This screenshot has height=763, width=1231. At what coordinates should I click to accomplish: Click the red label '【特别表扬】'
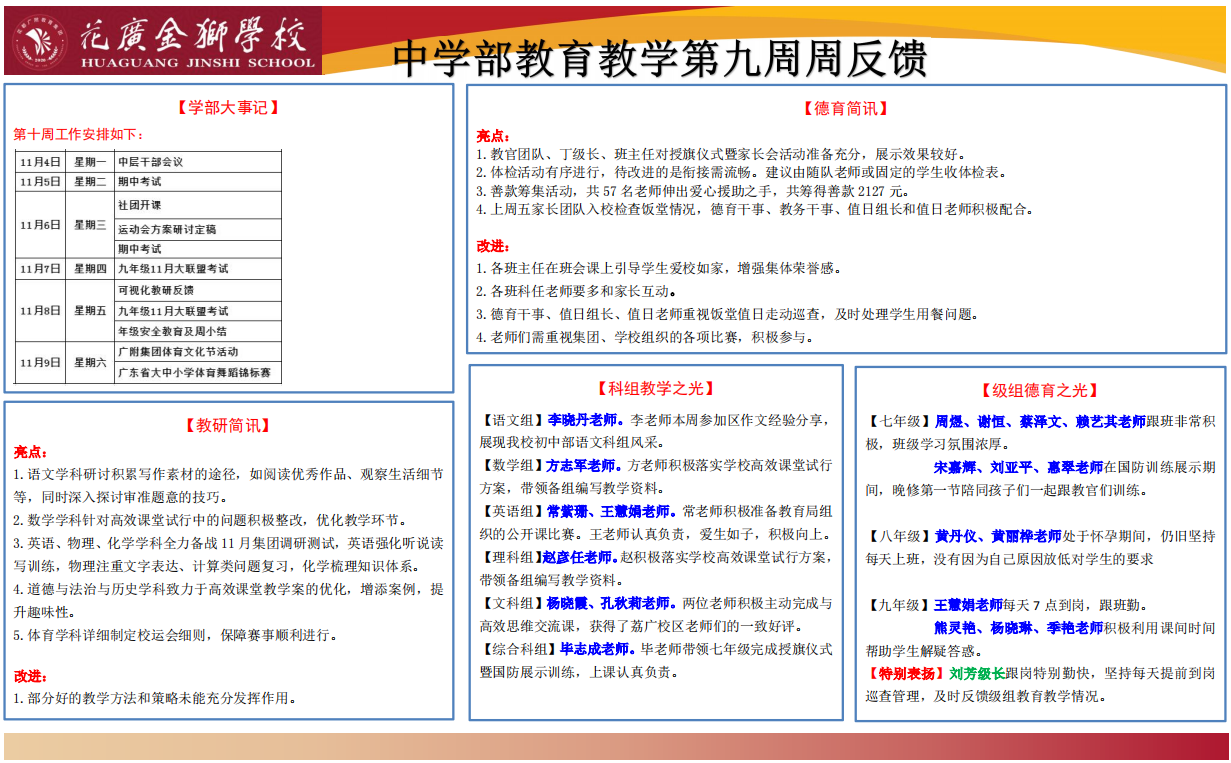tap(906, 673)
